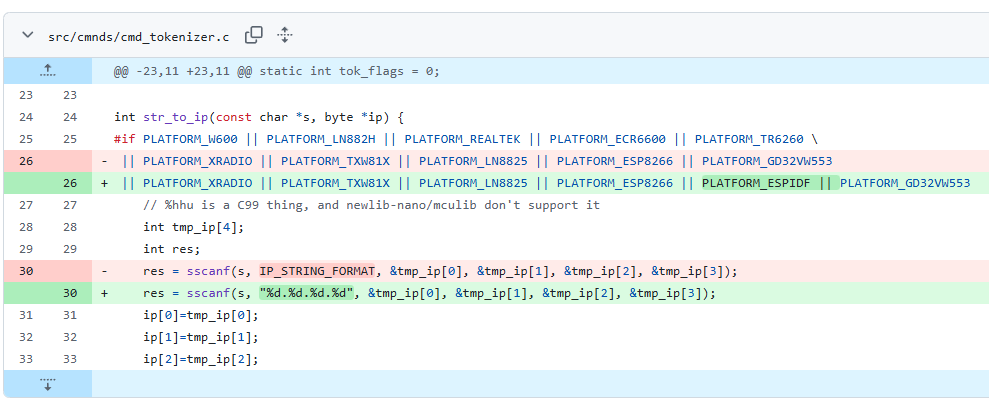Click PLATFORM_GD32VW553 in the added line
989x414 pixels.
tap(905, 183)
